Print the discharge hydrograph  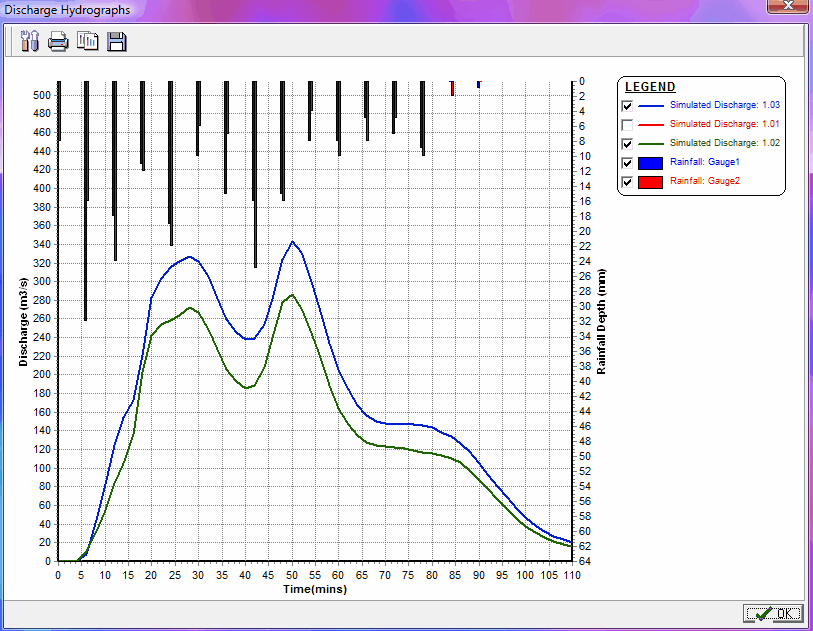click(58, 41)
